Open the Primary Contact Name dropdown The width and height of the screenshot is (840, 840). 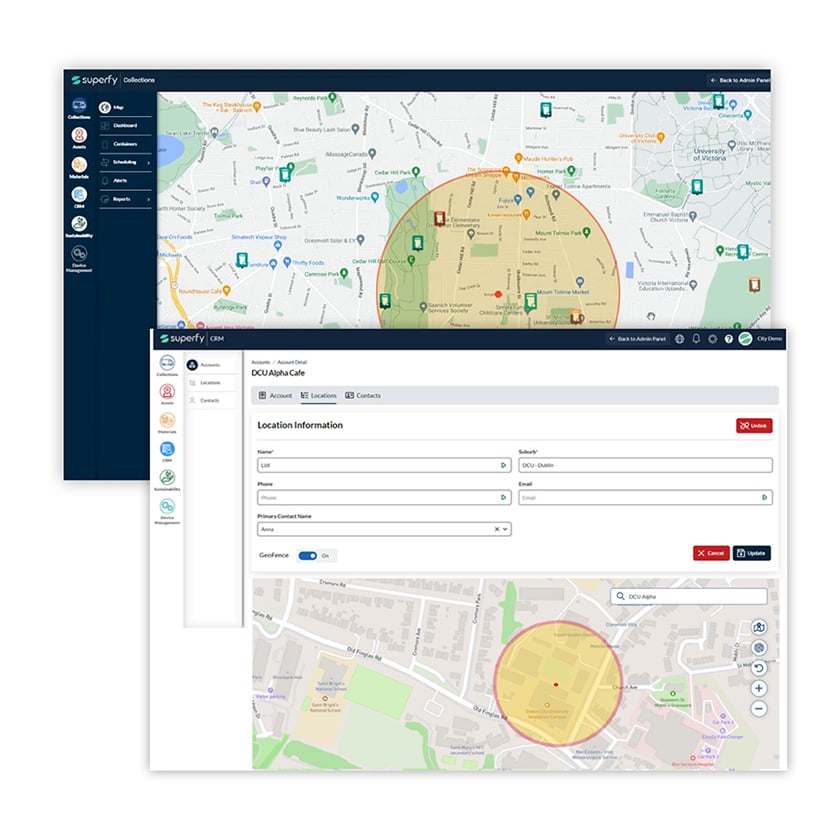(x=505, y=529)
